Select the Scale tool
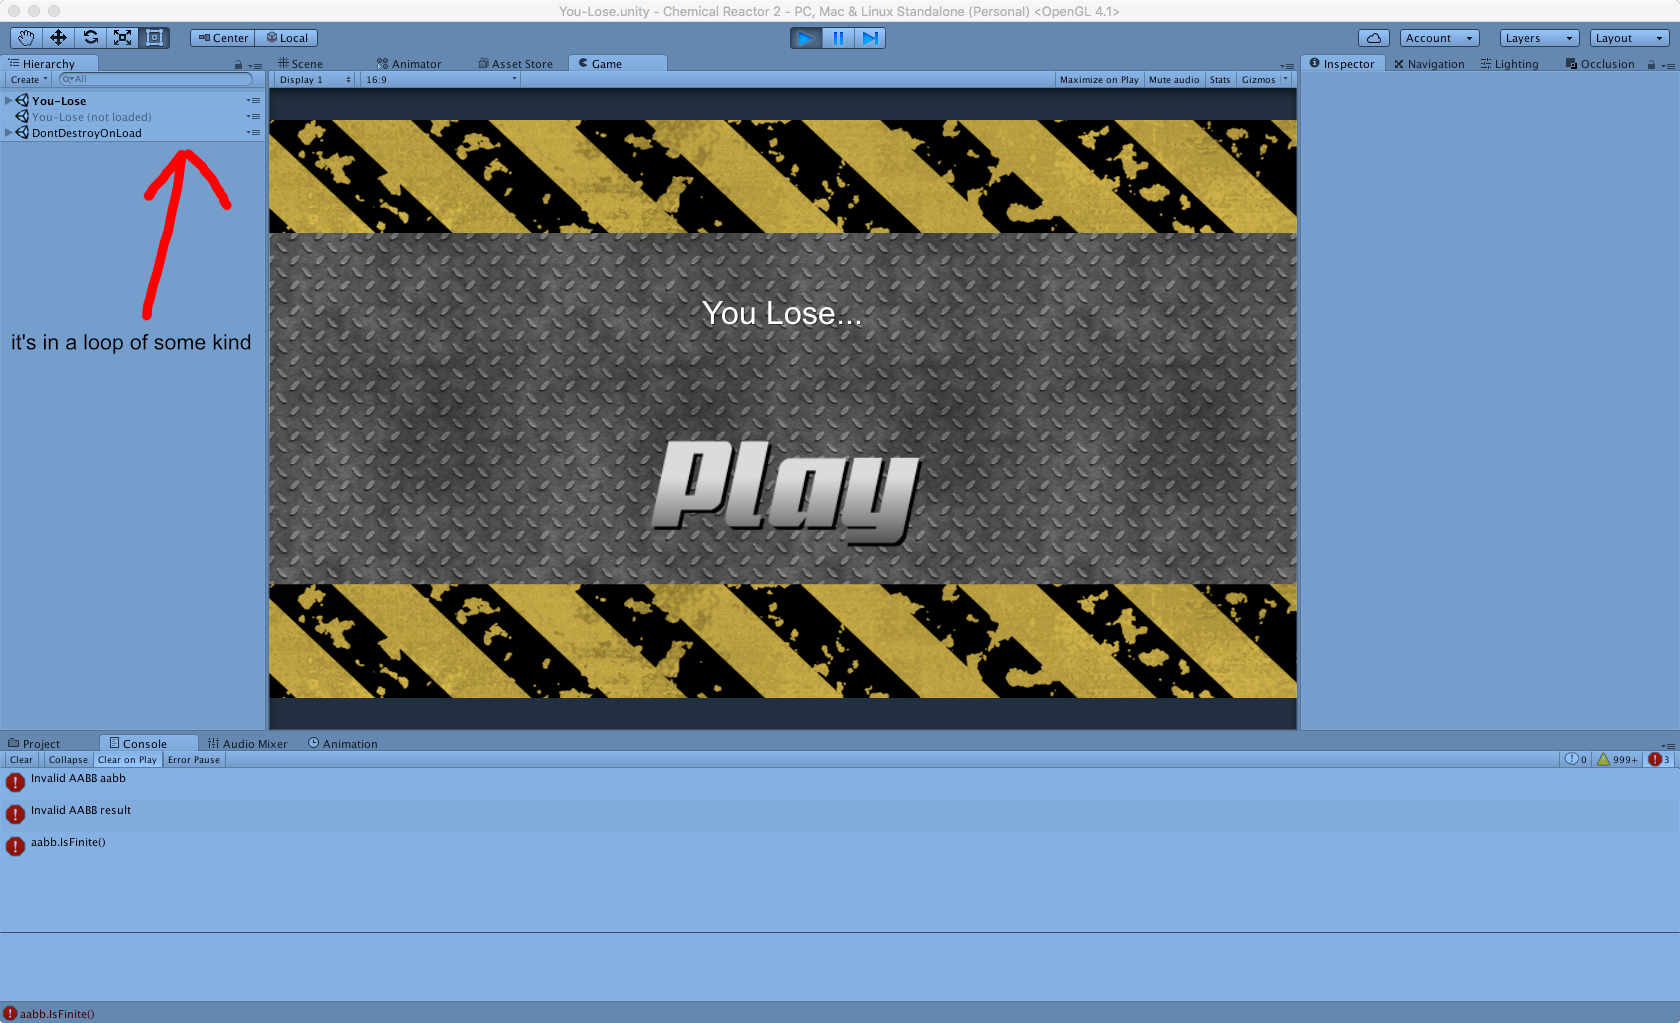 click(x=122, y=38)
